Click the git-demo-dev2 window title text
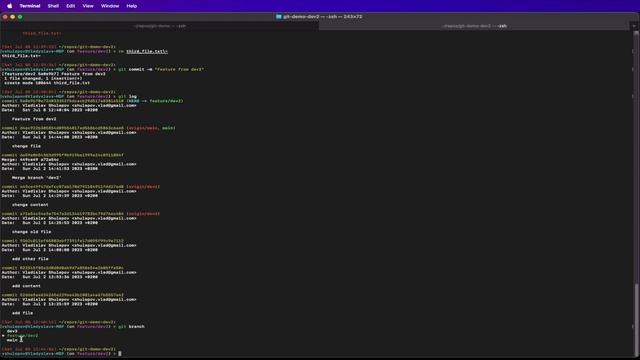640x360 pixels. pyautogui.click(x=322, y=17)
